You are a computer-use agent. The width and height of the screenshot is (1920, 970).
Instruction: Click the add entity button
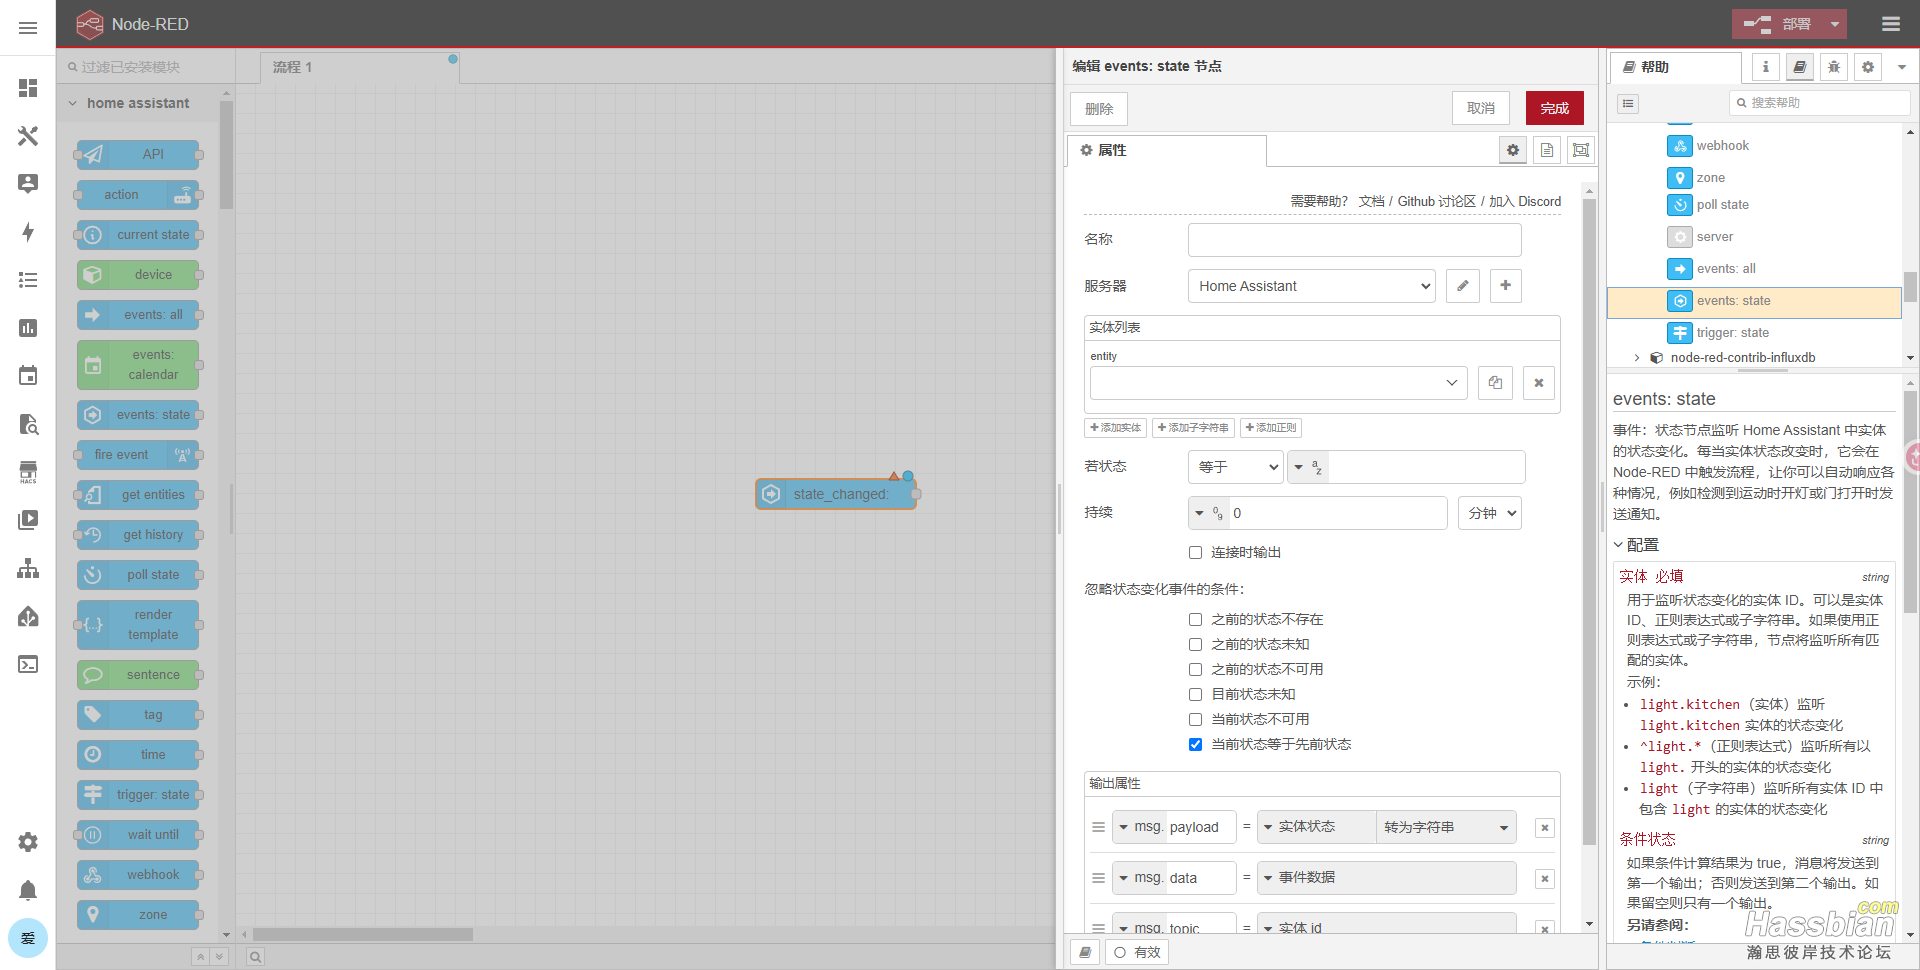coord(1115,428)
